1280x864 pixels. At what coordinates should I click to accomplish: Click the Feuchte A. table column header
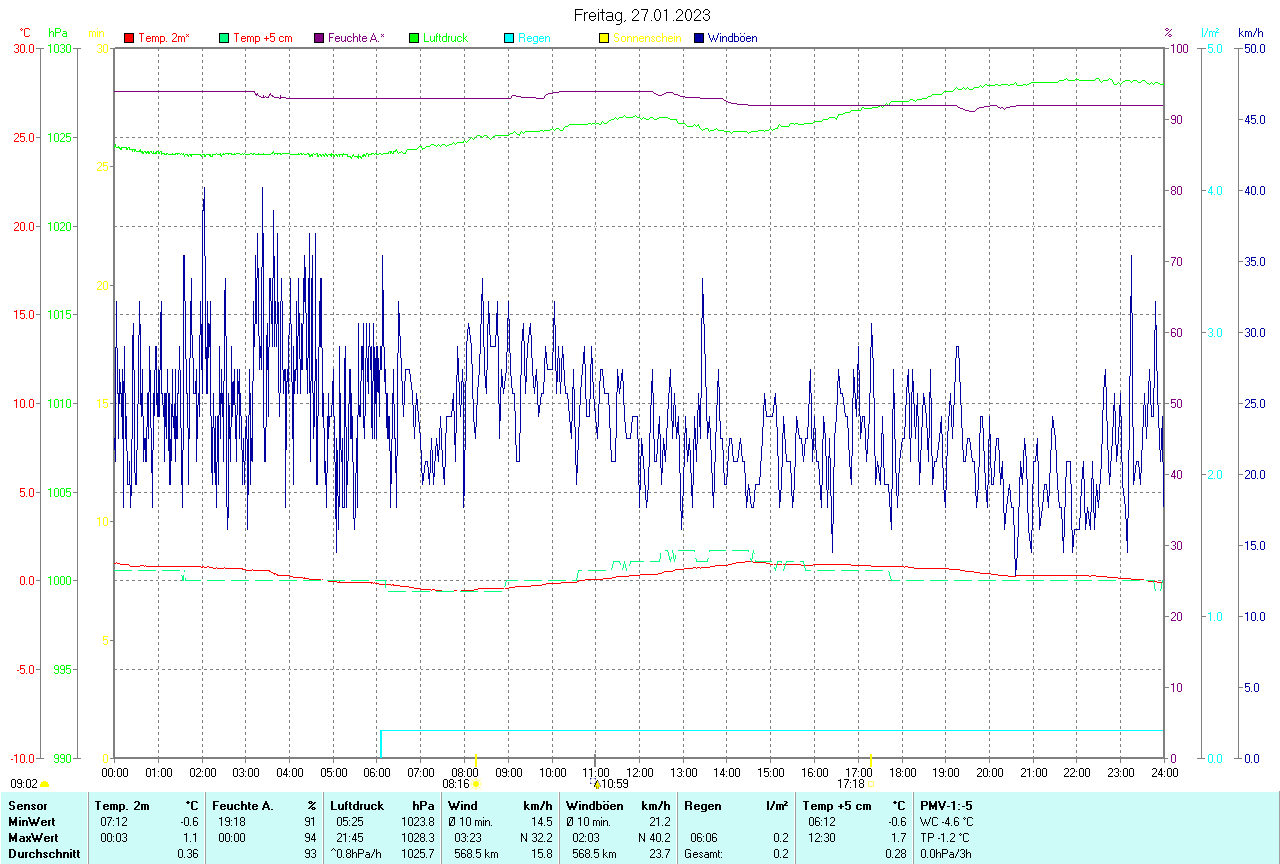[243, 806]
